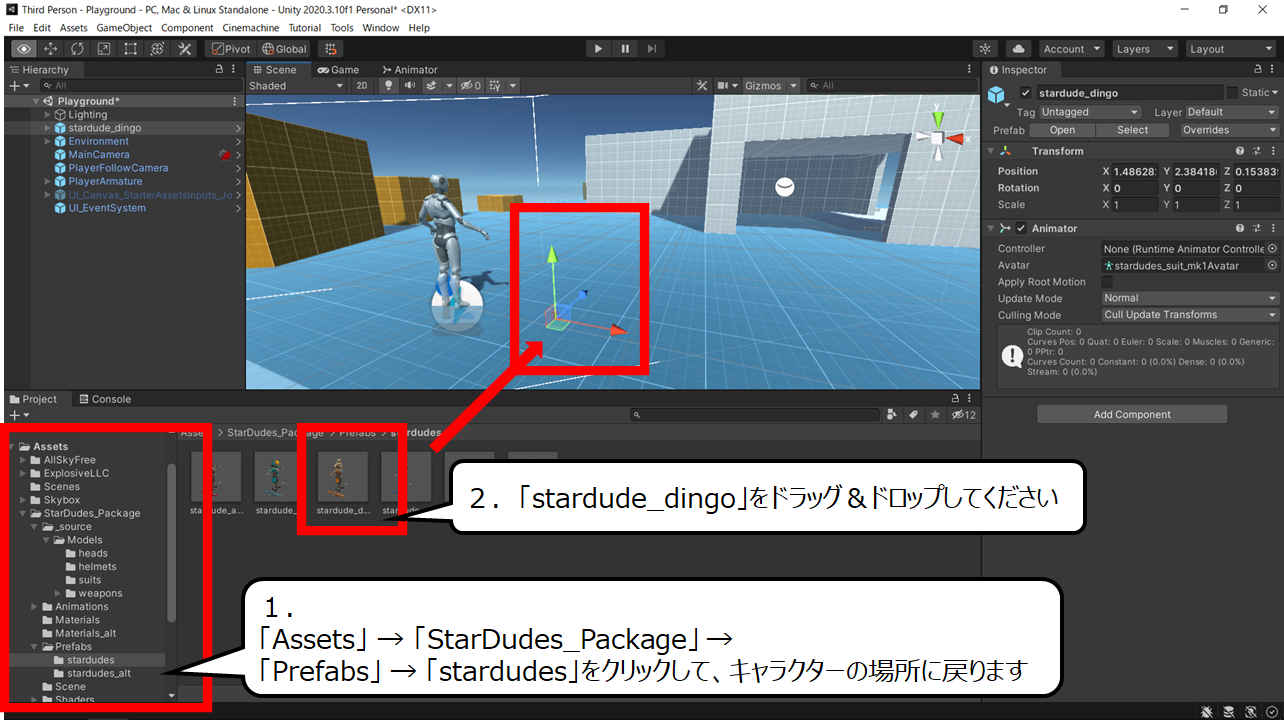Open Collab sun icon near Account
The image size is (1284, 720).
(x=986, y=49)
